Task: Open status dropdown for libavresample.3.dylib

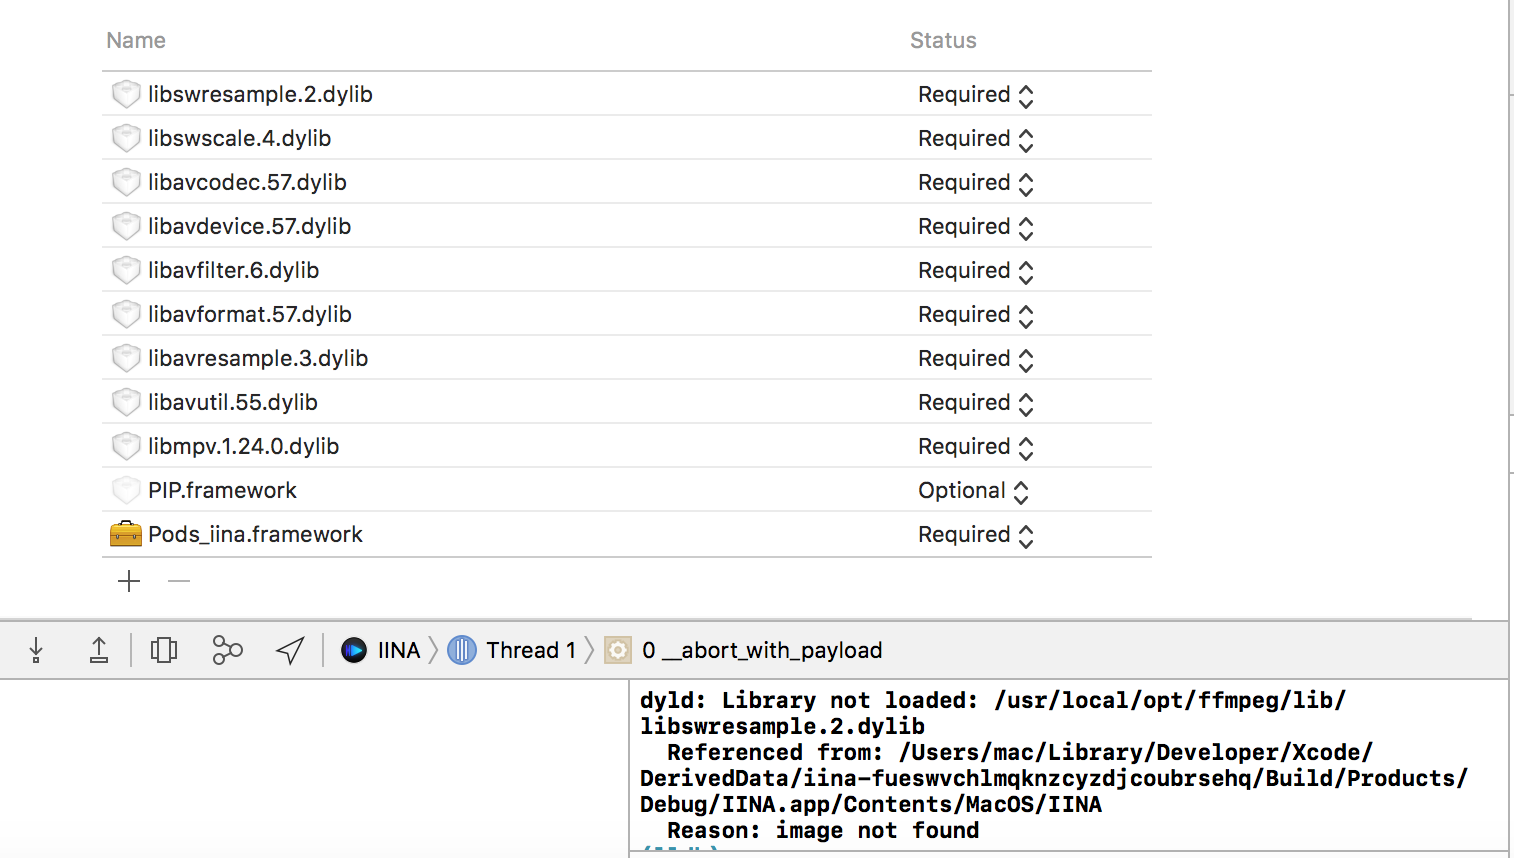Action: point(976,359)
